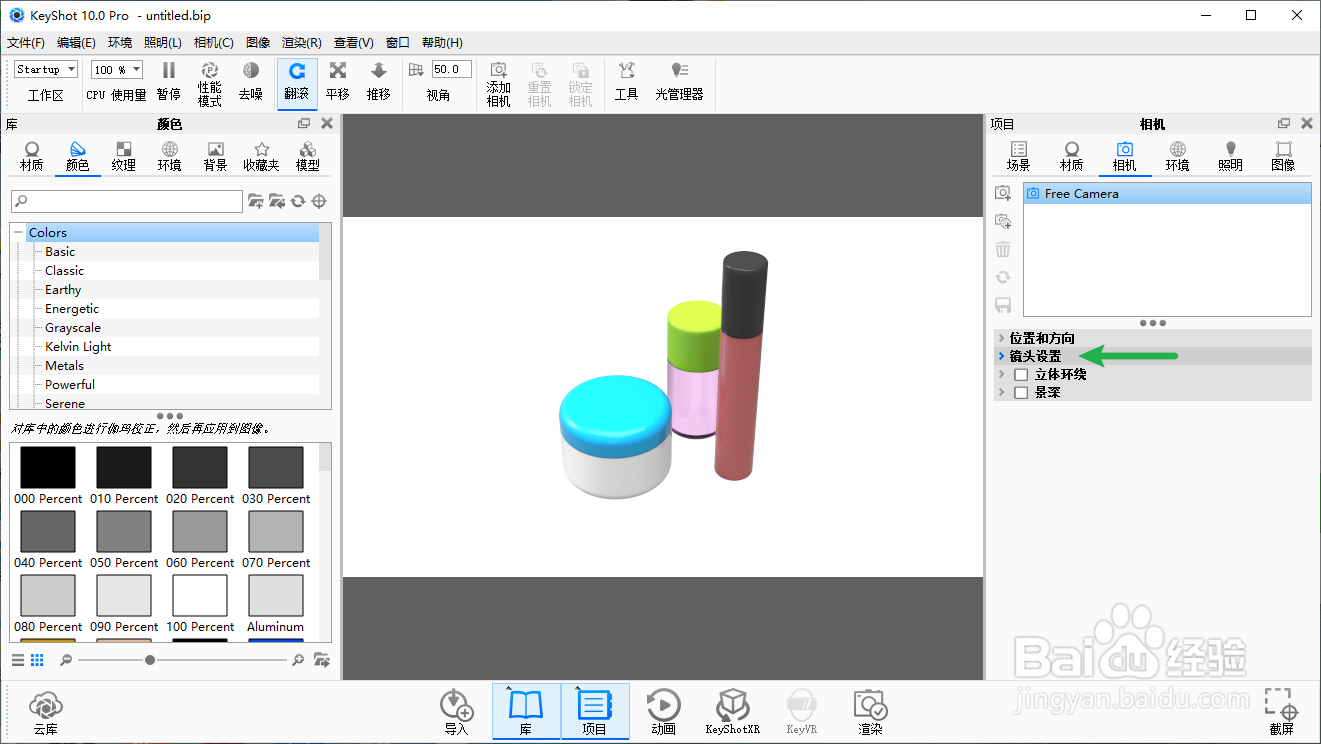1321x744 pixels.
Task: Undock the 相机 project panel
Action: (1284, 124)
